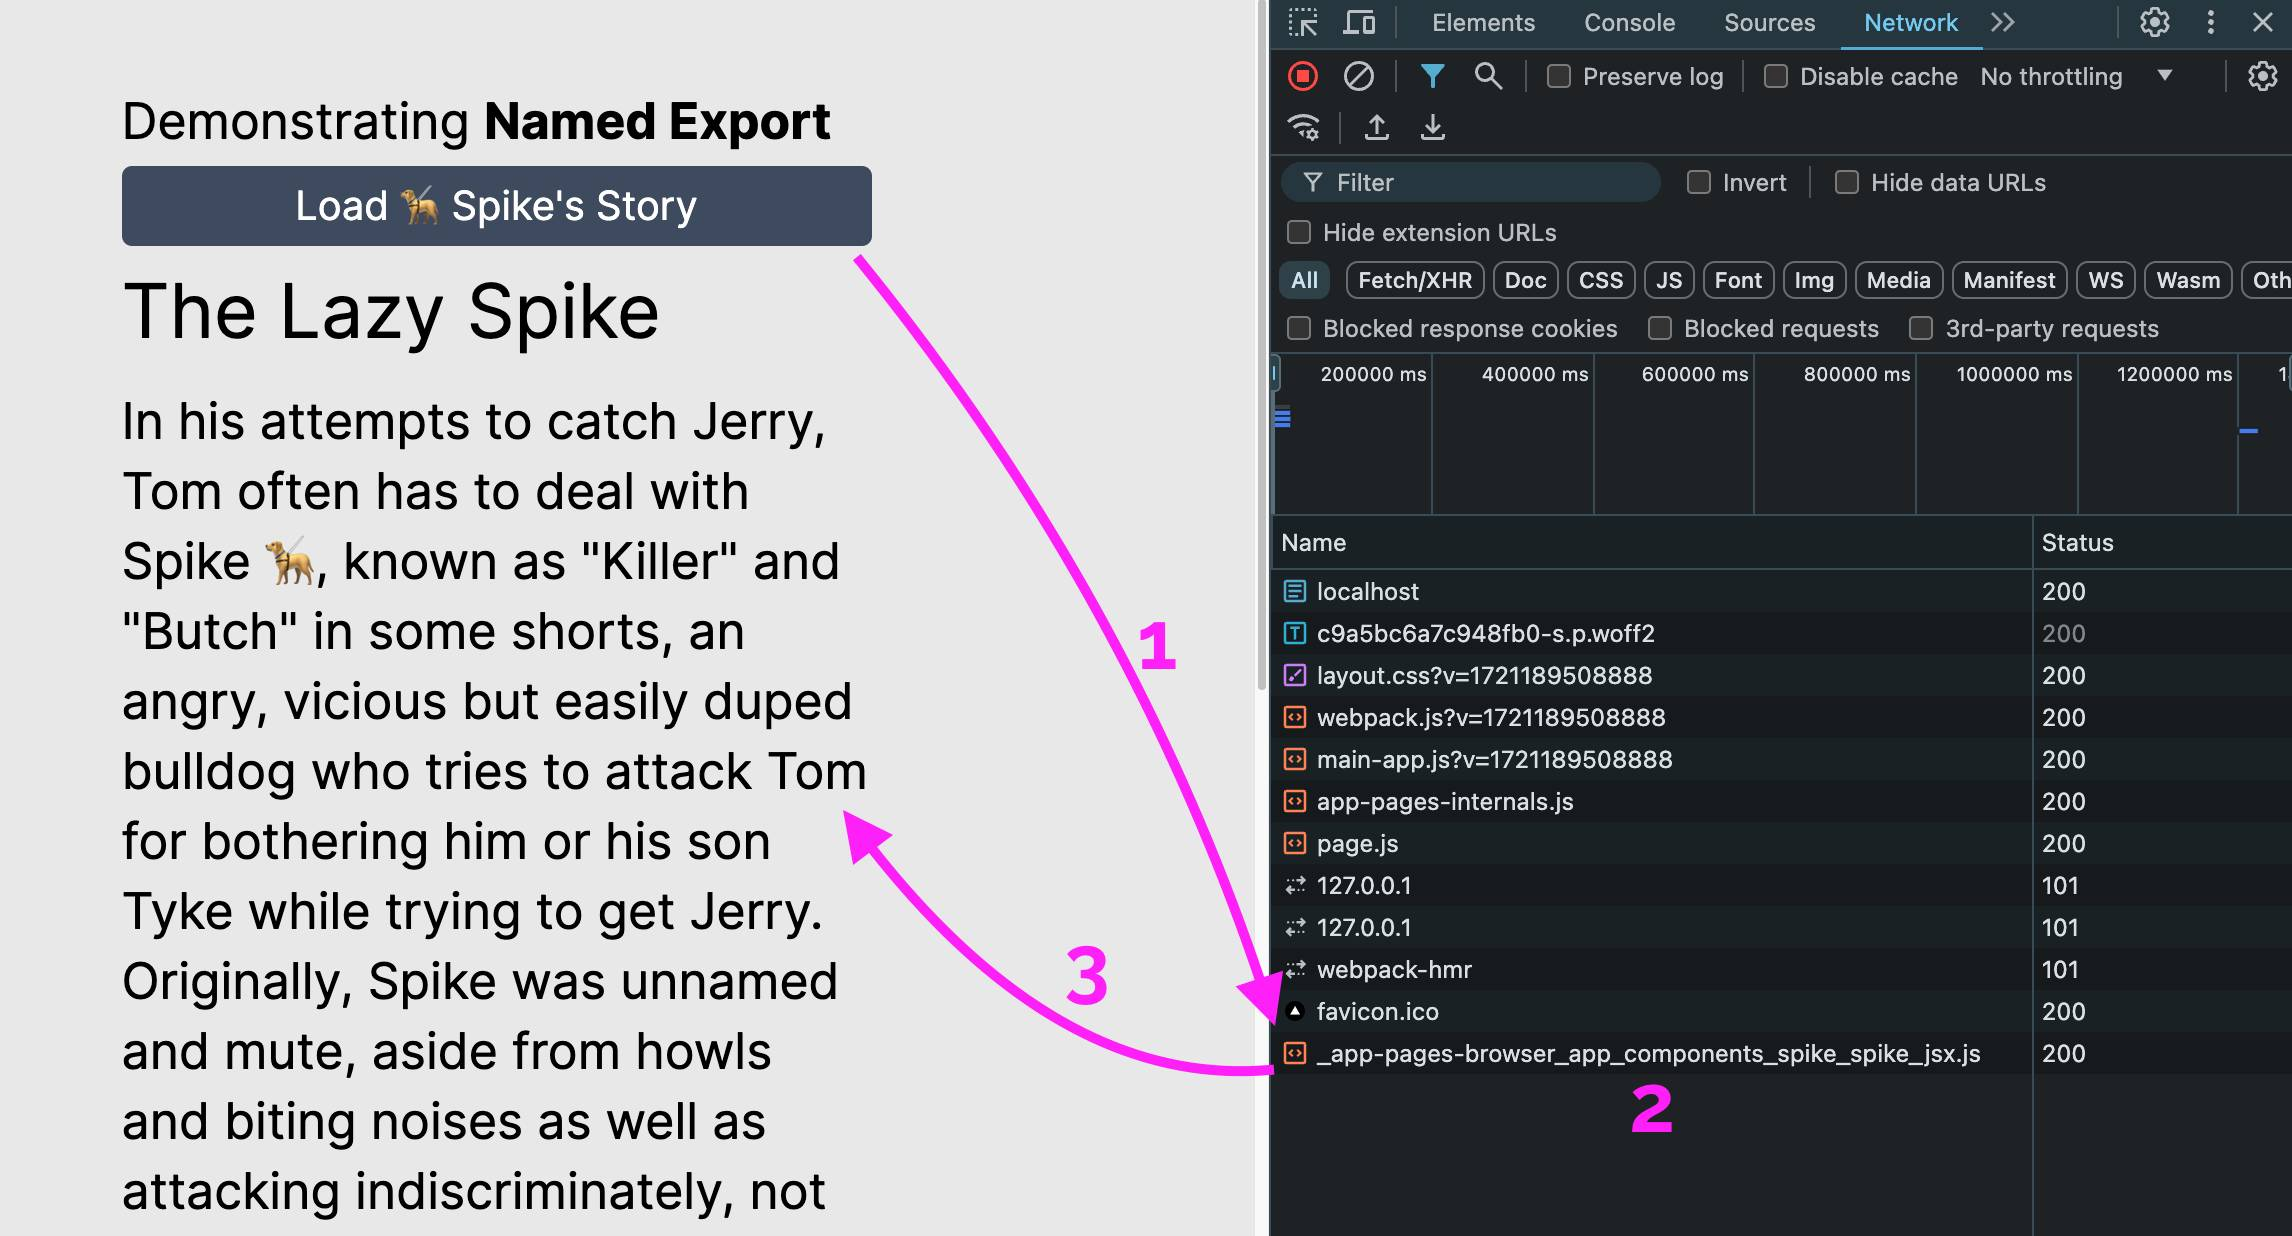Filter requests by Font type
The height and width of the screenshot is (1236, 2292).
click(1738, 280)
